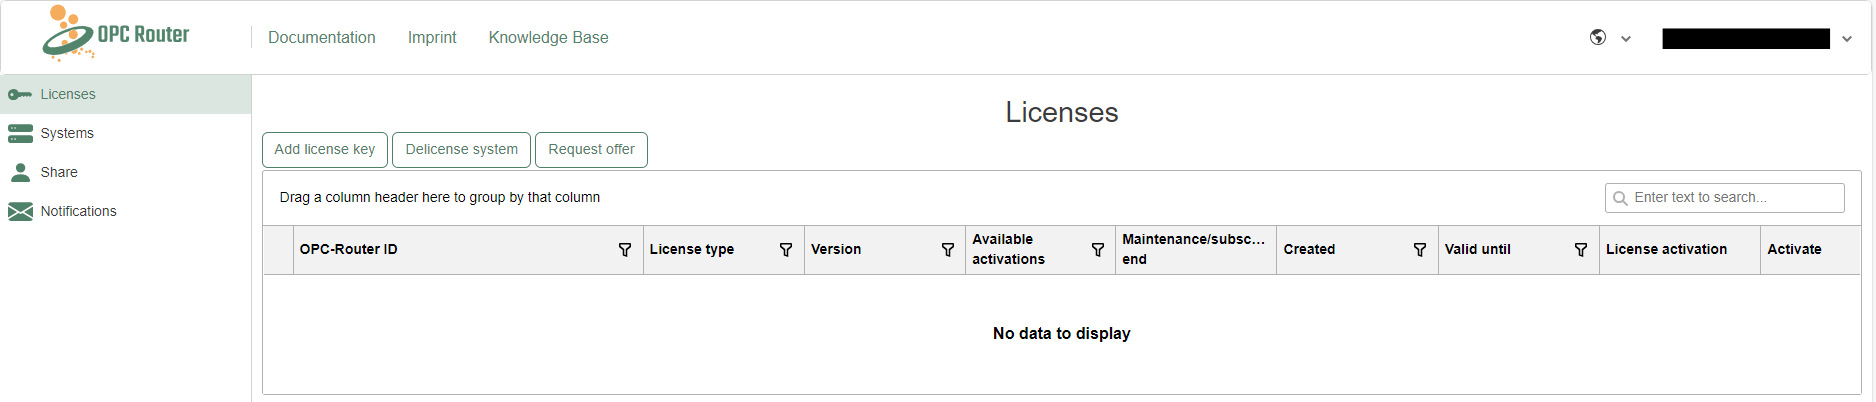Focus the Enter text to search field
Image resolution: width=1876 pixels, height=402 pixels.
click(x=1725, y=198)
